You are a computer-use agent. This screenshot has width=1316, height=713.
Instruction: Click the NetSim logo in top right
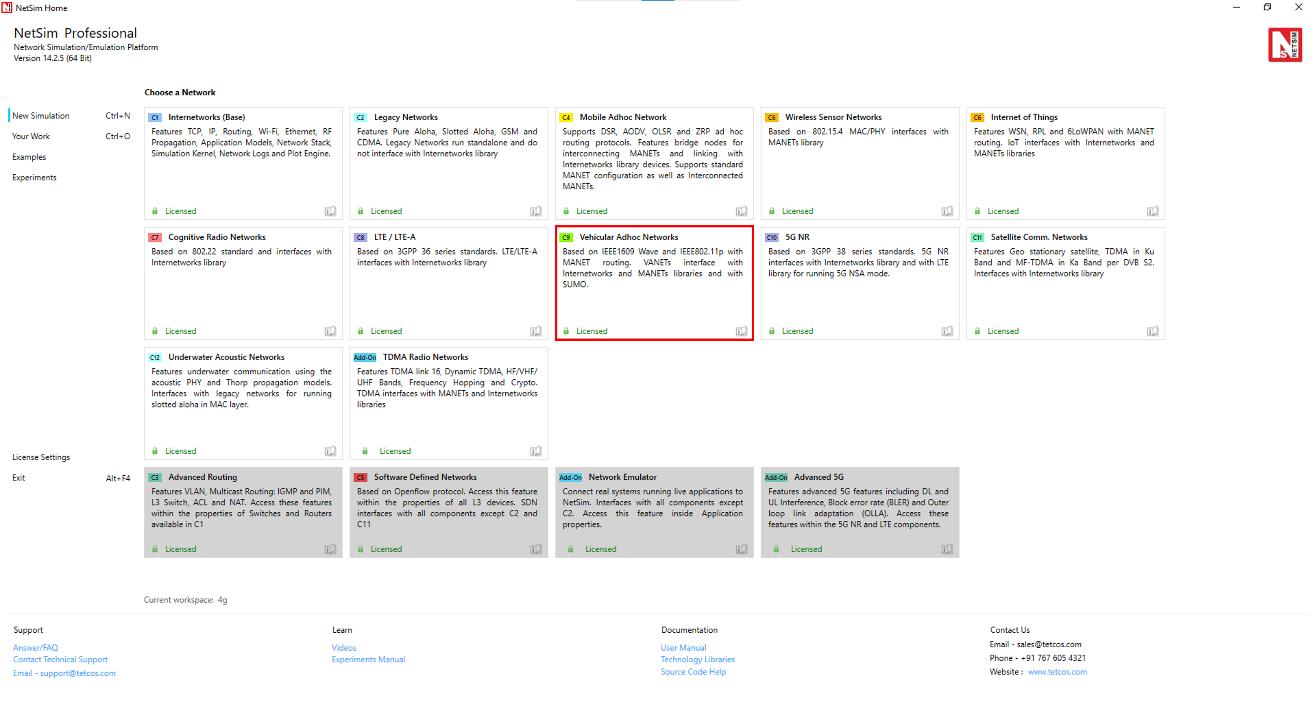(1284, 45)
